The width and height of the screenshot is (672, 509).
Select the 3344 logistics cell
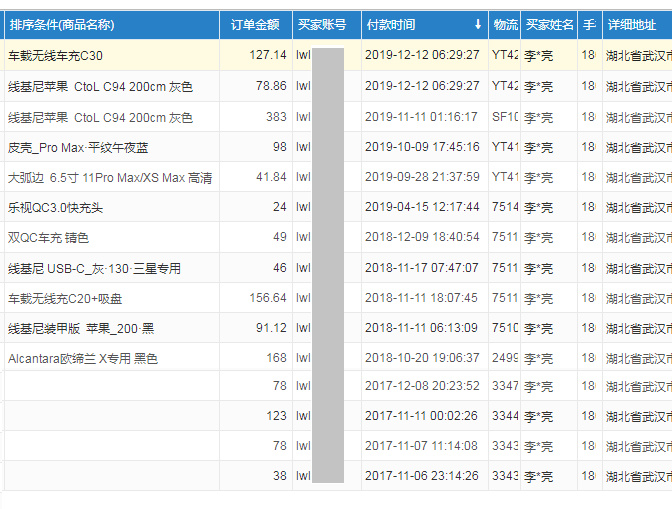click(505, 416)
